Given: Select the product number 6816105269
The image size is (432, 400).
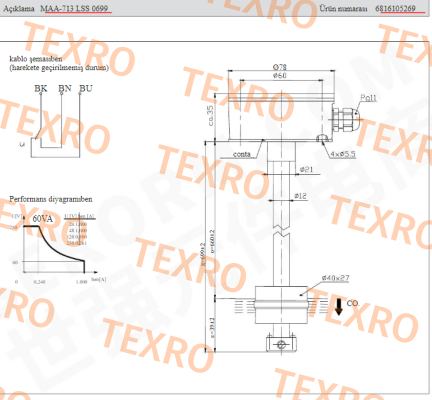Looking at the screenshot, I should pyautogui.click(x=396, y=9).
